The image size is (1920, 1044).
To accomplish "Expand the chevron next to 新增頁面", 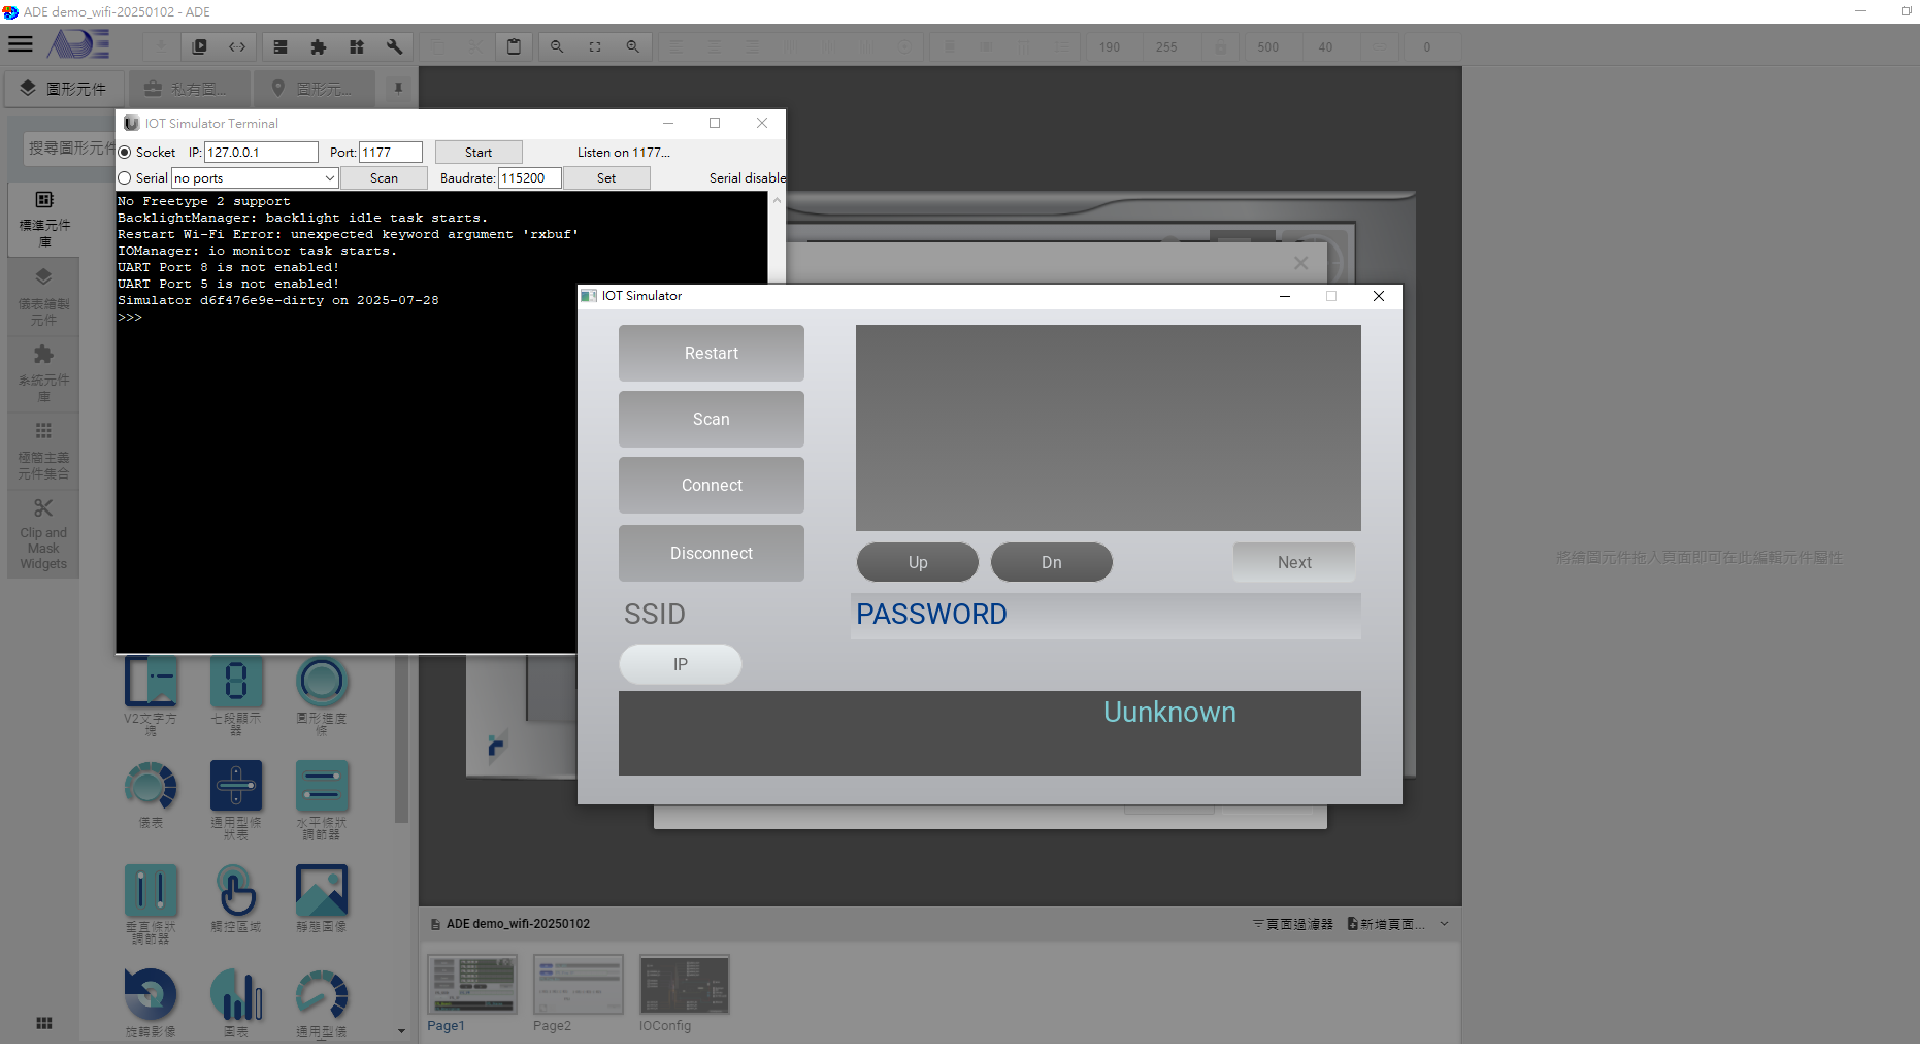I will pos(1444,924).
